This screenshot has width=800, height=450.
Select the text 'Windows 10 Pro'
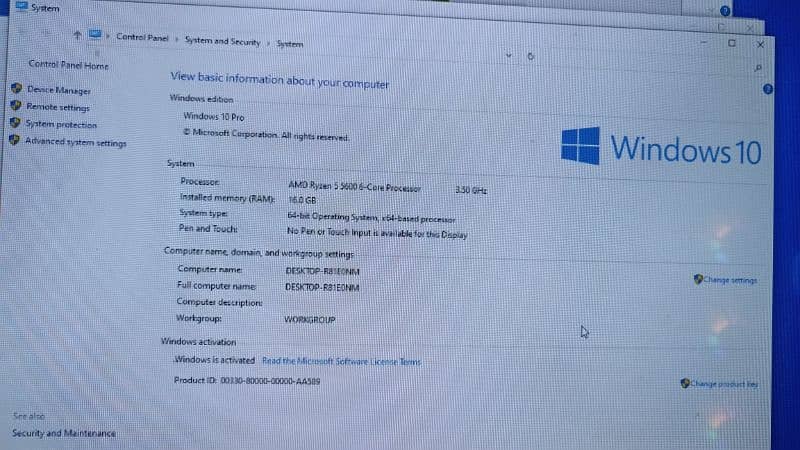point(214,116)
